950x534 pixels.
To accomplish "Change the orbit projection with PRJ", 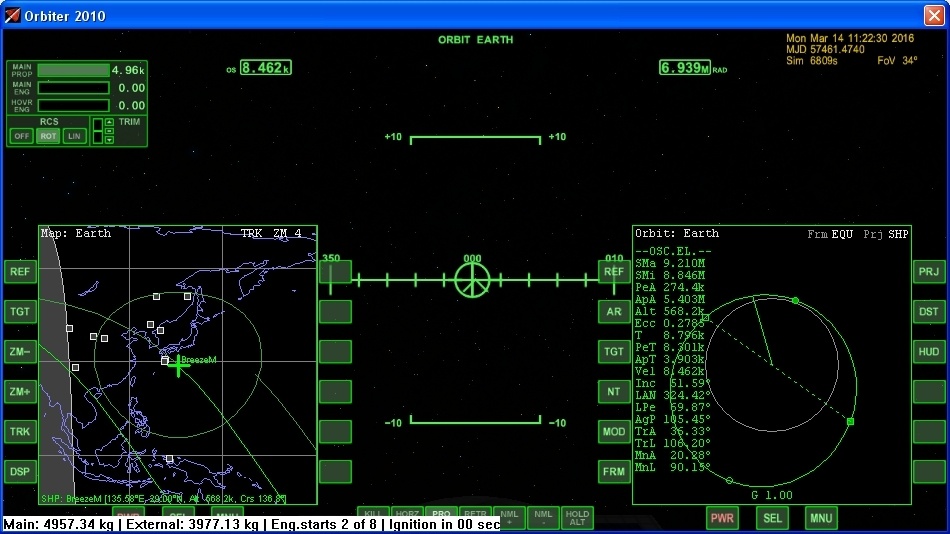I will [x=929, y=272].
